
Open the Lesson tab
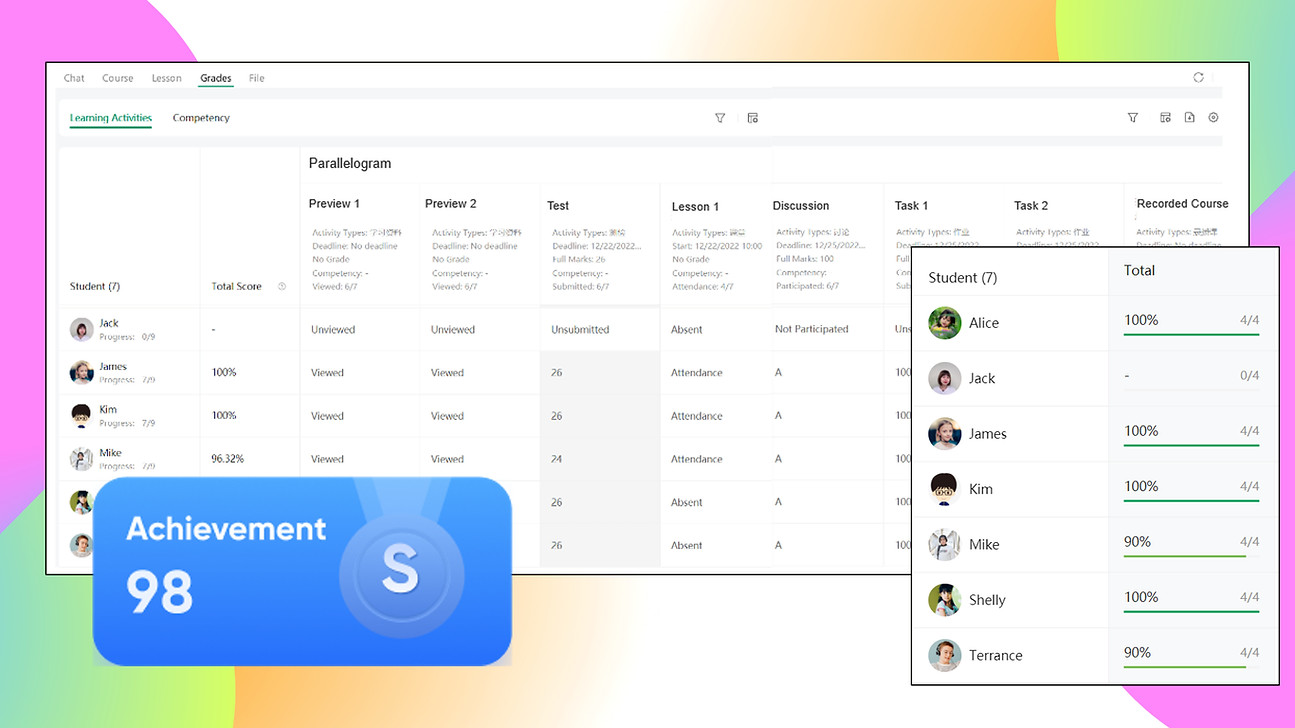point(167,78)
